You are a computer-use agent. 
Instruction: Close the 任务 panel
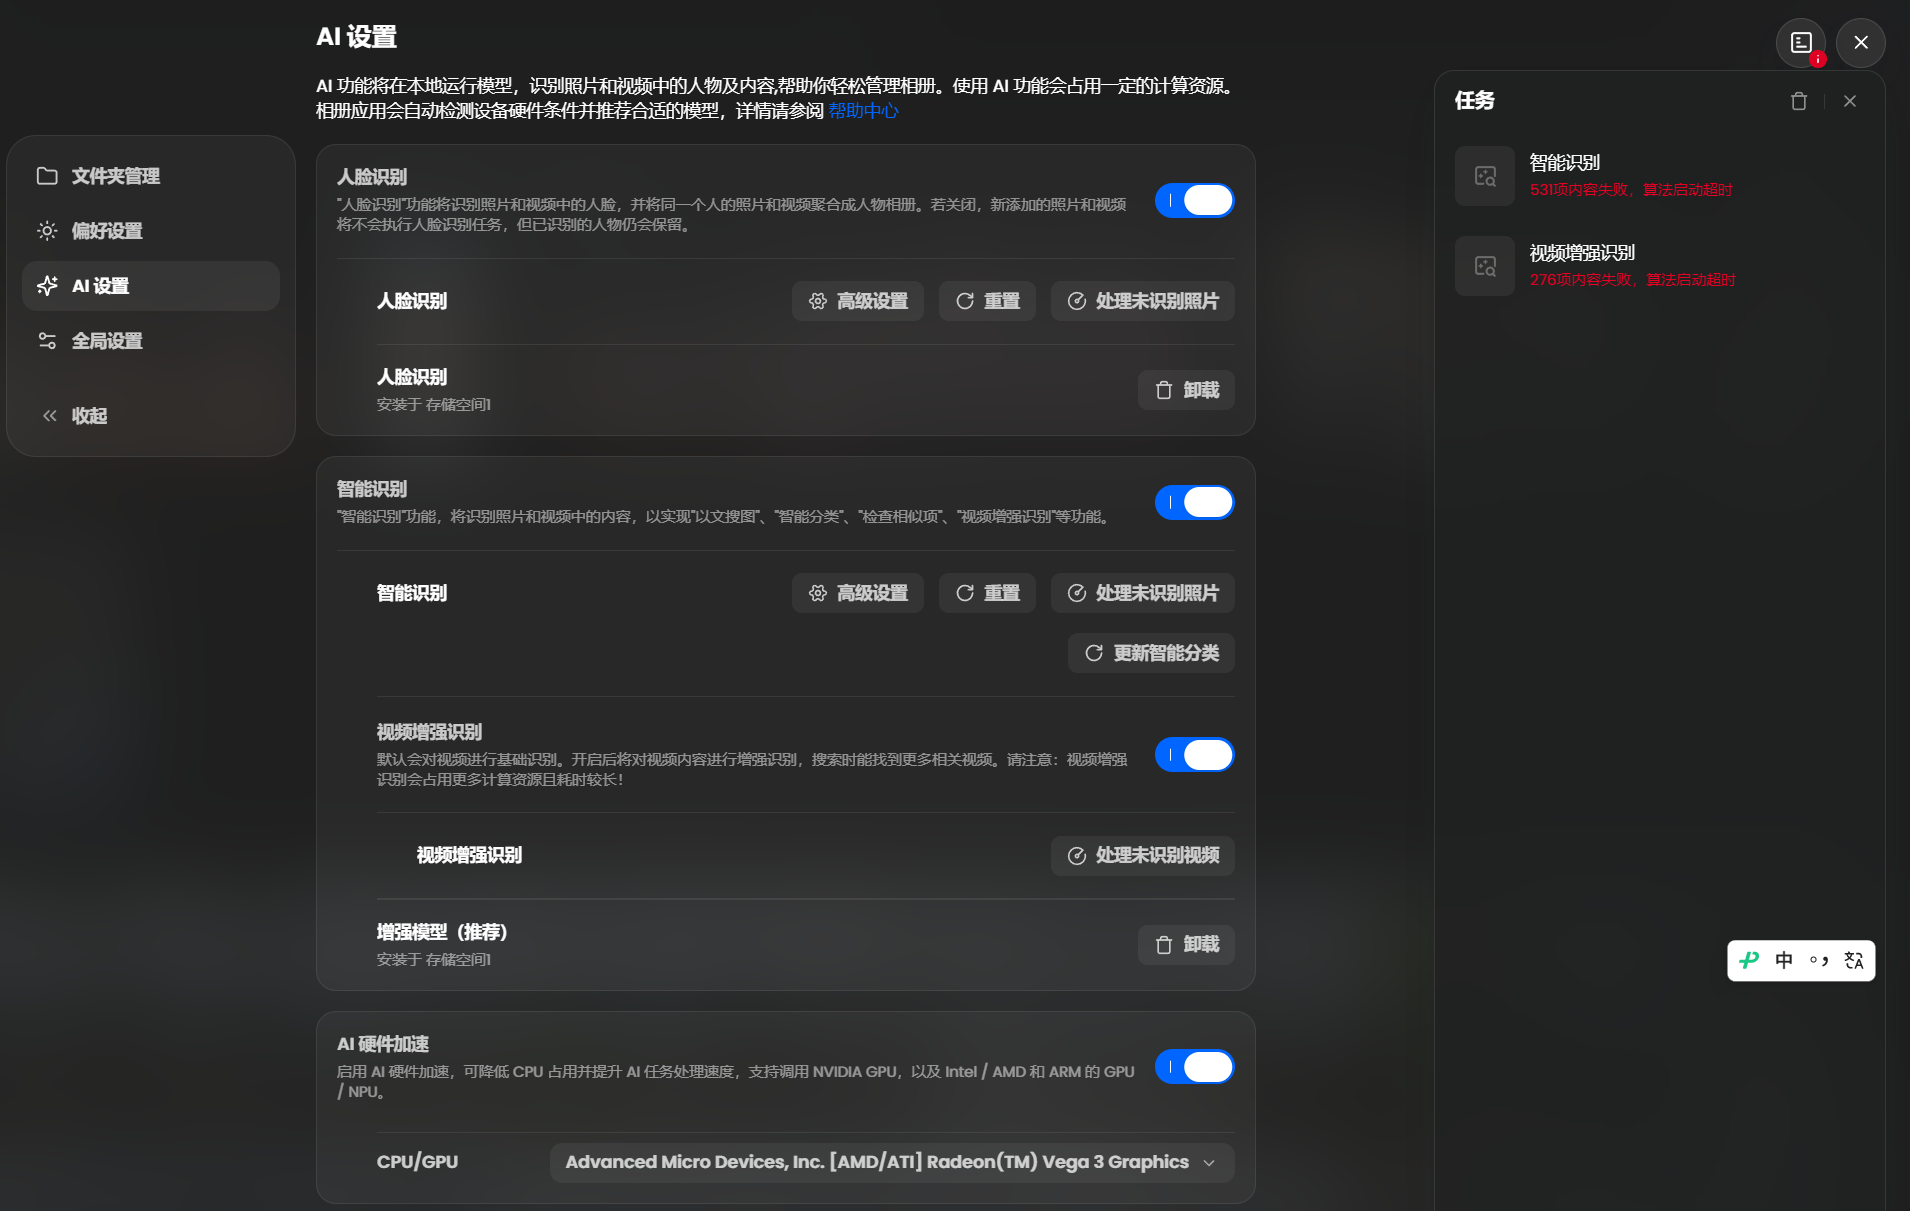pyautogui.click(x=1850, y=101)
